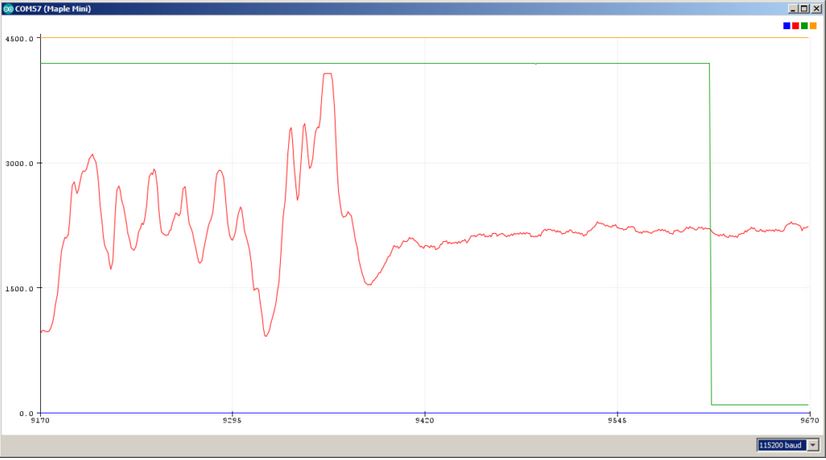Click the highest peak of the red trace
Screen dimensions: 826x460
[x=327, y=74]
